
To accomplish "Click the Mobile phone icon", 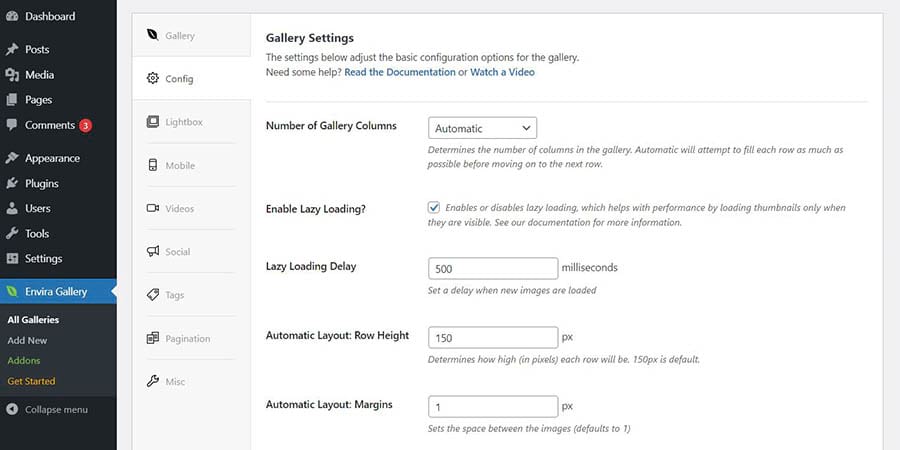I will pyautogui.click(x=153, y=165).
